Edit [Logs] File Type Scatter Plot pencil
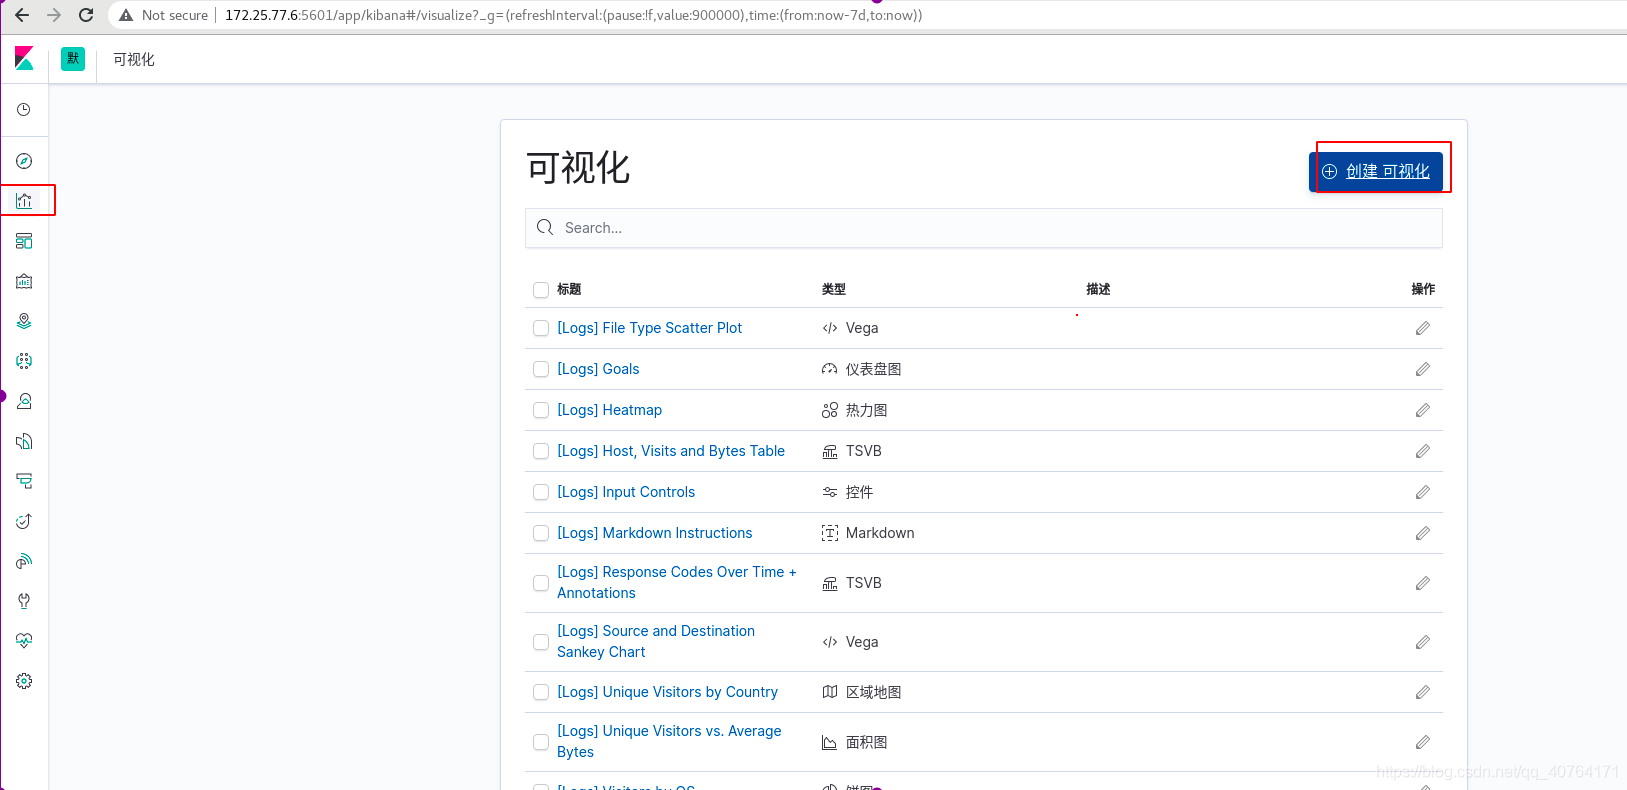Image resolution: width=1627 pixels, height=790 pixels. 1423,328
